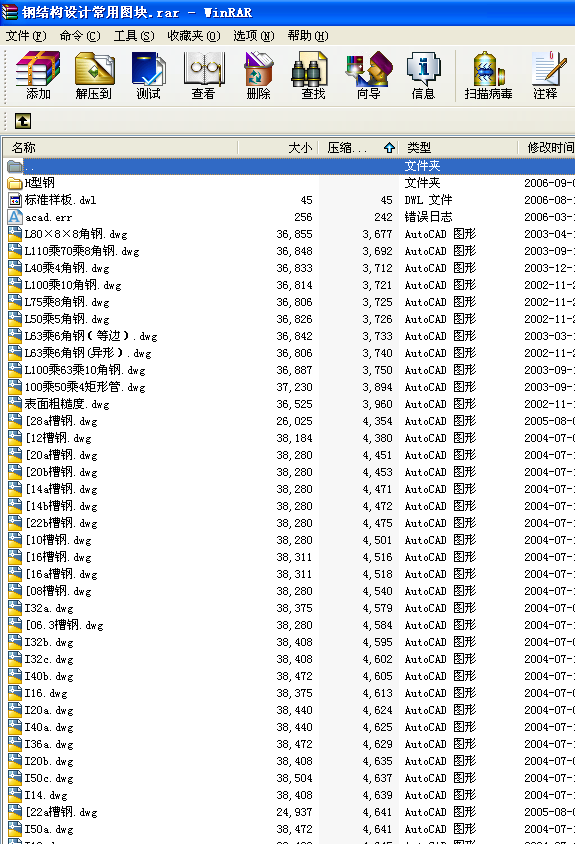Sort by Name (名称) column header
Viewport: 575px width, 844px height.
pyautogui.click(x=120, y=147)
